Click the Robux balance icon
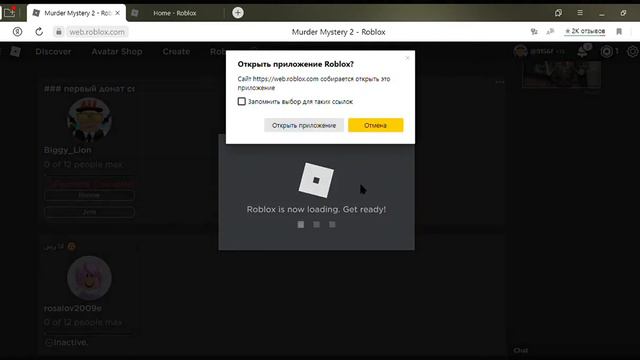This screenshot has width=640, height=360. [607, 51]
